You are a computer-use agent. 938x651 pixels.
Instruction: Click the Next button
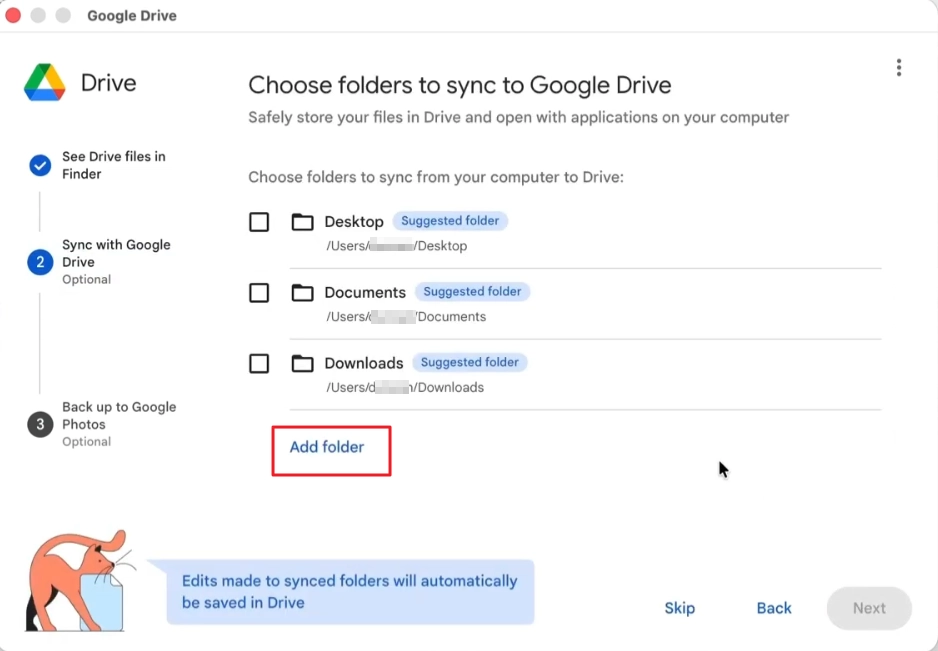869,608
